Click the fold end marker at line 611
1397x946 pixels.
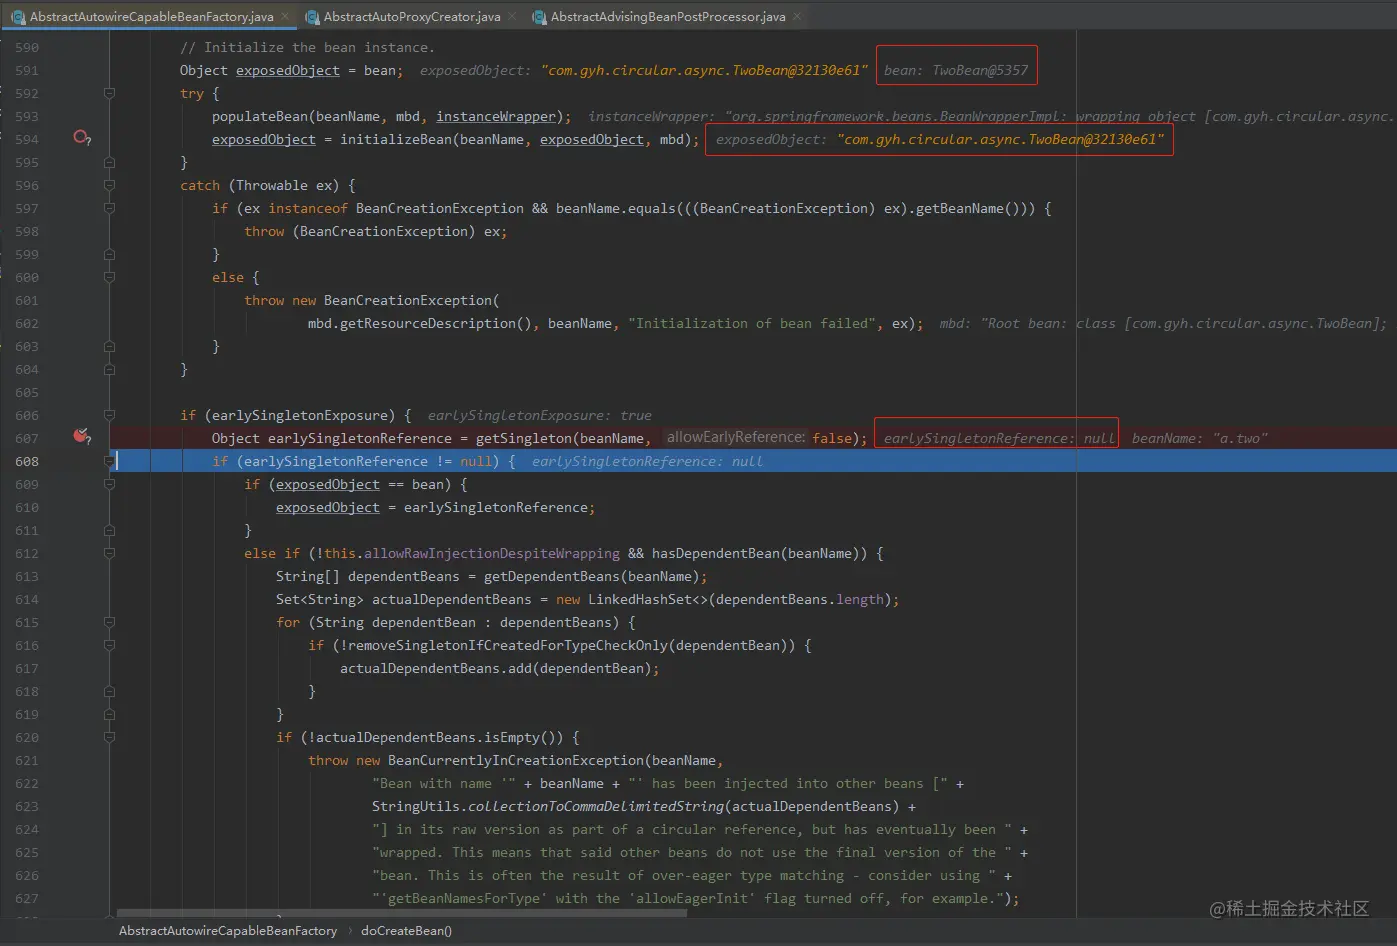coord(110,530)
